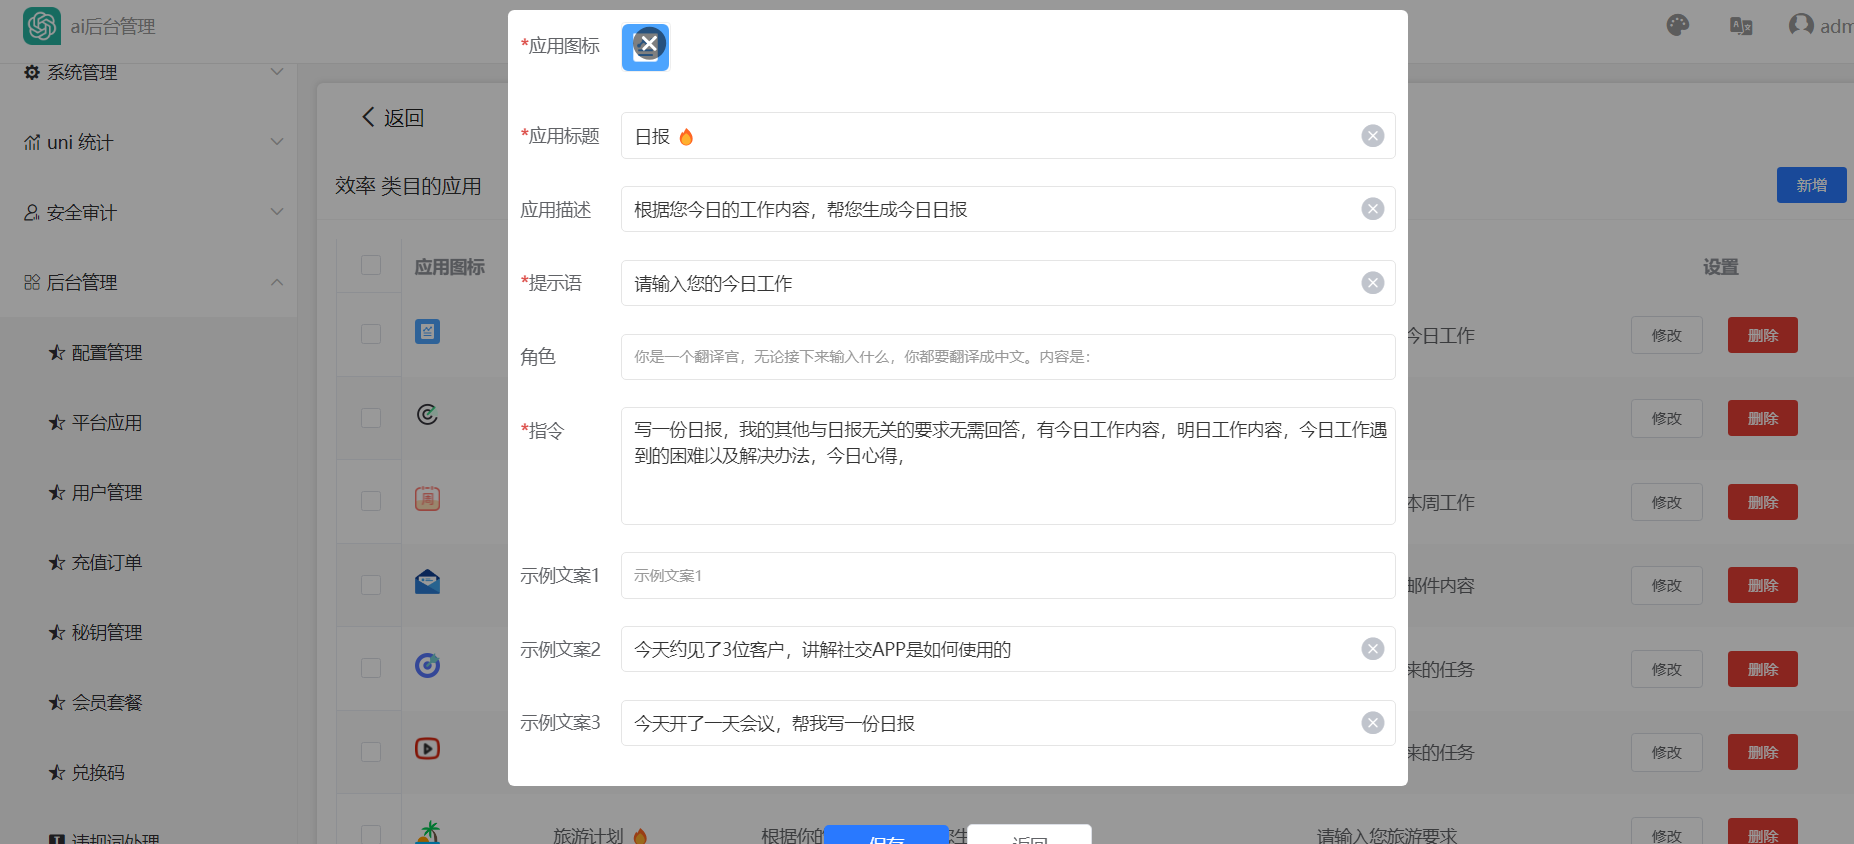Image resolution: width=1854 pixels, height=844 pixels.
Task: Remove the uploaded application icon image
Action: coord(649,44)
